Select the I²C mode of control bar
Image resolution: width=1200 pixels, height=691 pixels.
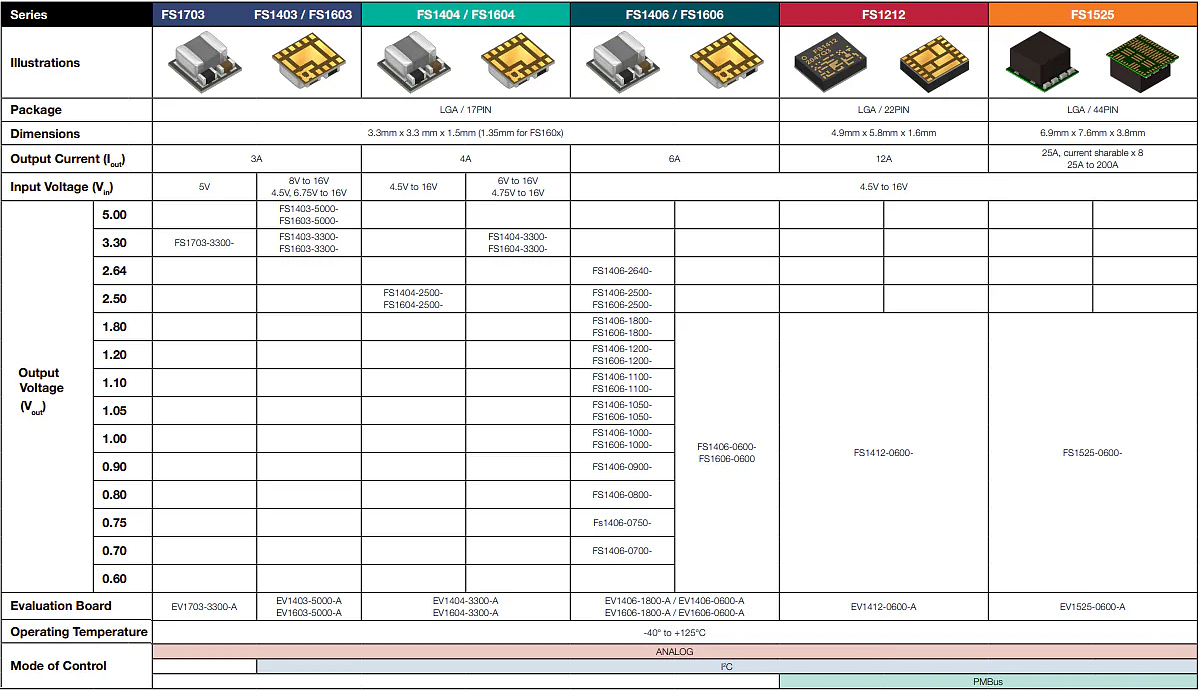727,665
